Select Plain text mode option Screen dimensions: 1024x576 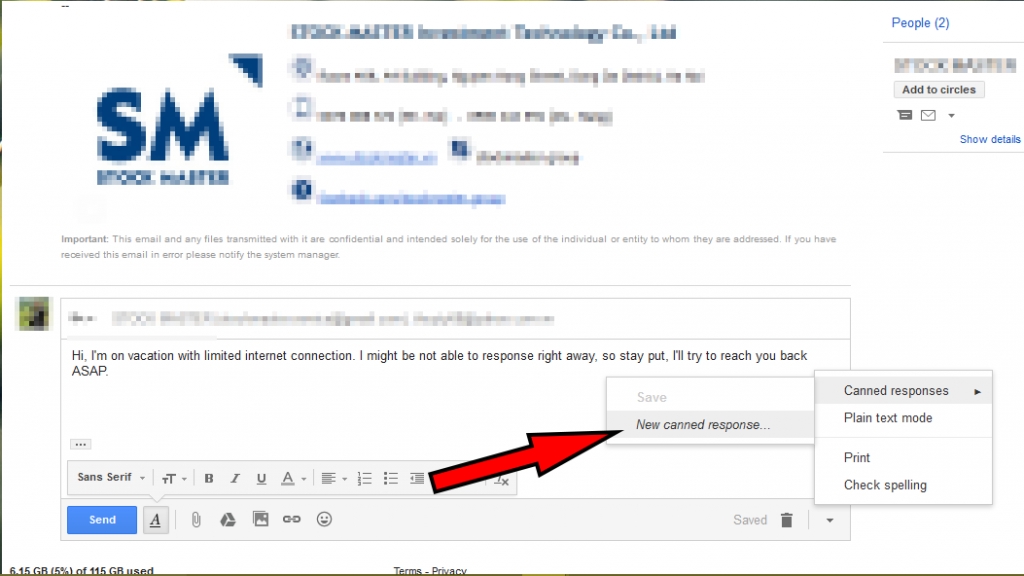(903, 418)
